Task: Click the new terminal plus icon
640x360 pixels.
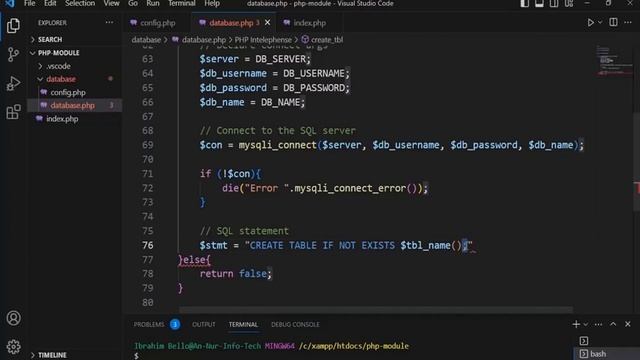Action: (576, 324)
